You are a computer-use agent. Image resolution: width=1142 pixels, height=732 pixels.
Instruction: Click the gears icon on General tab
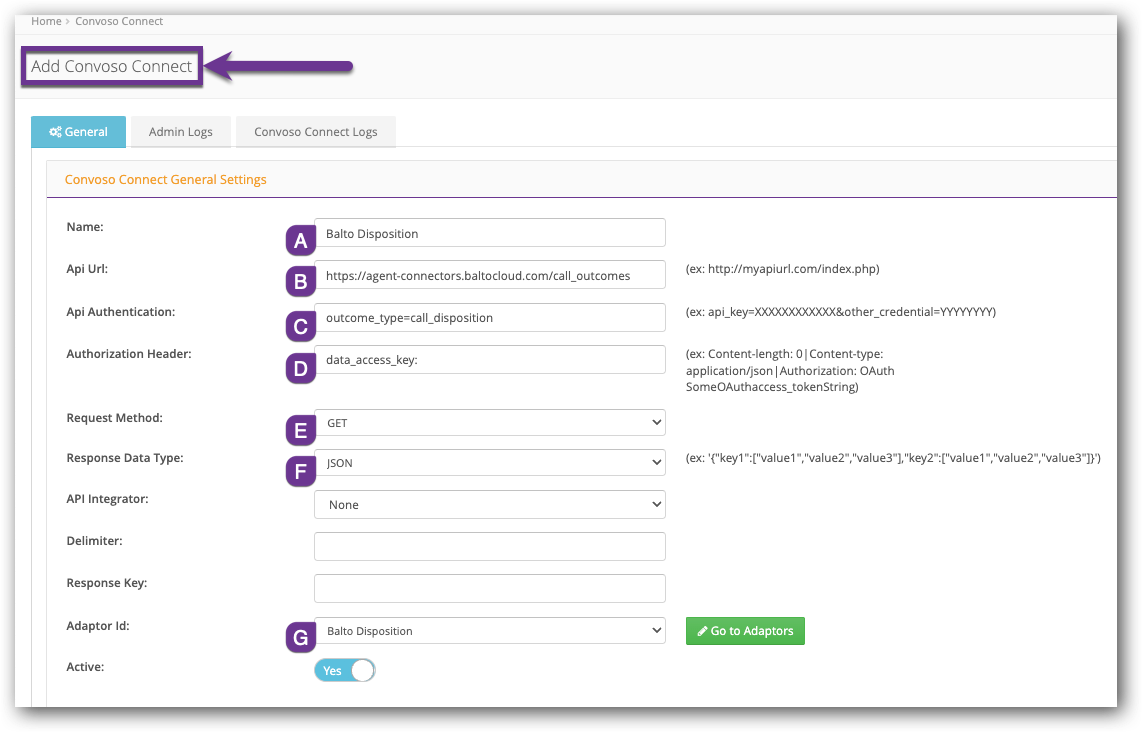tap(55, 132)
